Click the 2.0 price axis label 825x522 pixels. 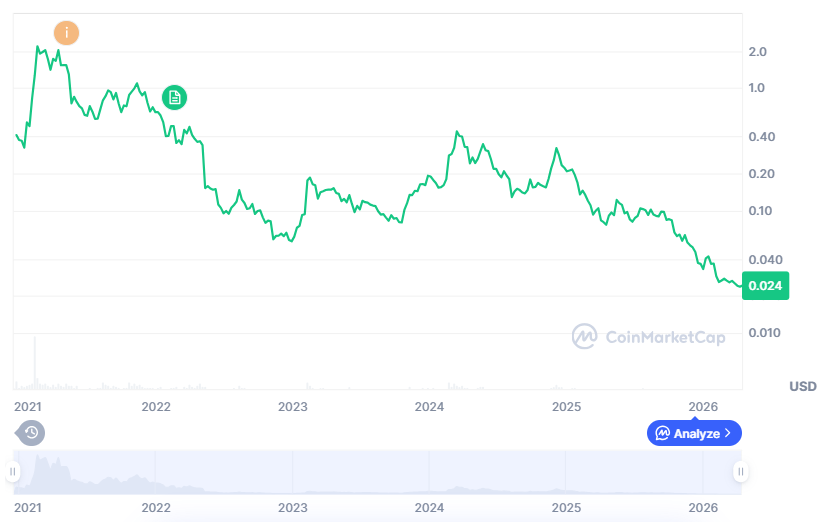tap(757, 52)
